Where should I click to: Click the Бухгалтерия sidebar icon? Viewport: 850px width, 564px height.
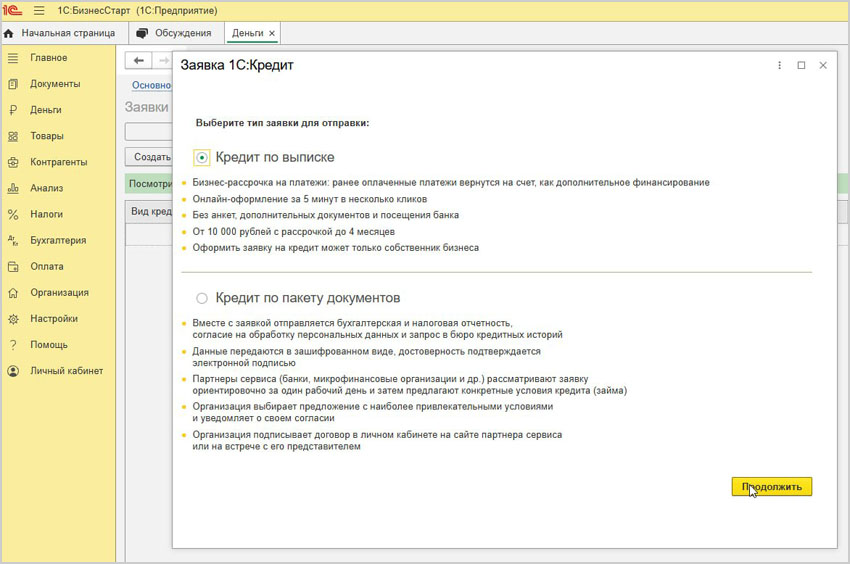tap(13, 240)
